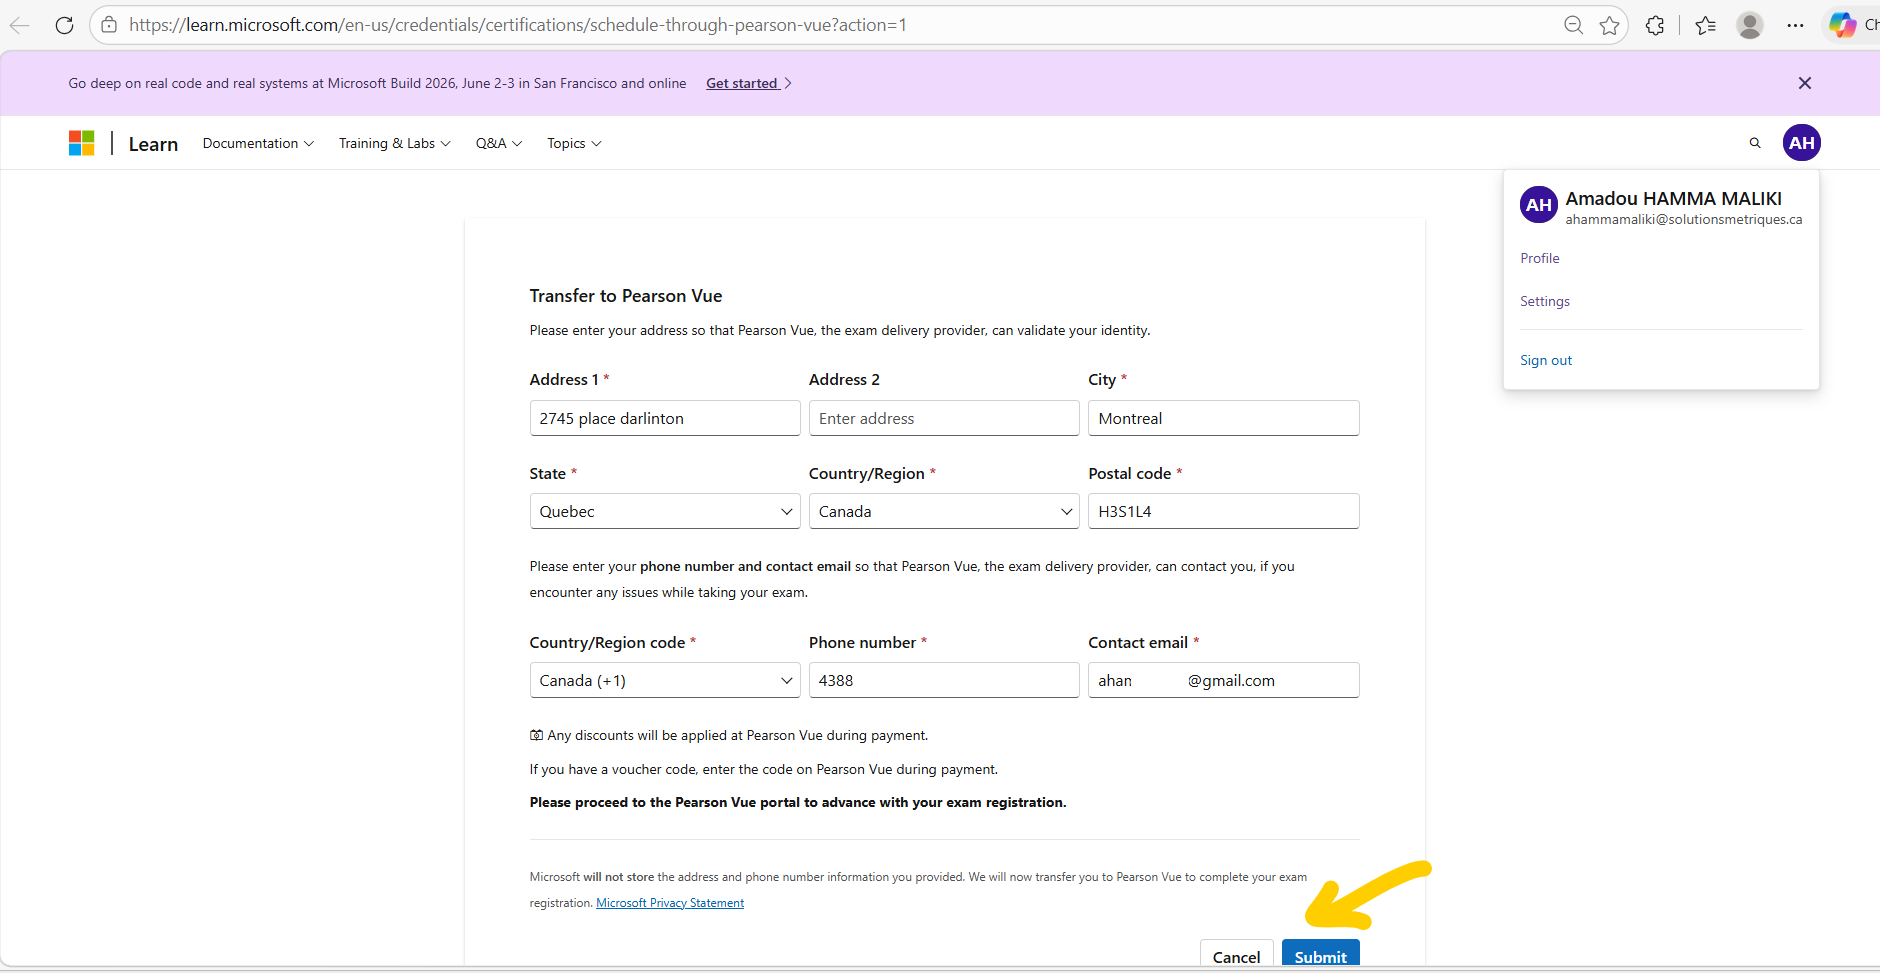The image size is (1880, 973).
Task: Open the Country/Region dropdown showing Canada
Action: tap(944, 511)
